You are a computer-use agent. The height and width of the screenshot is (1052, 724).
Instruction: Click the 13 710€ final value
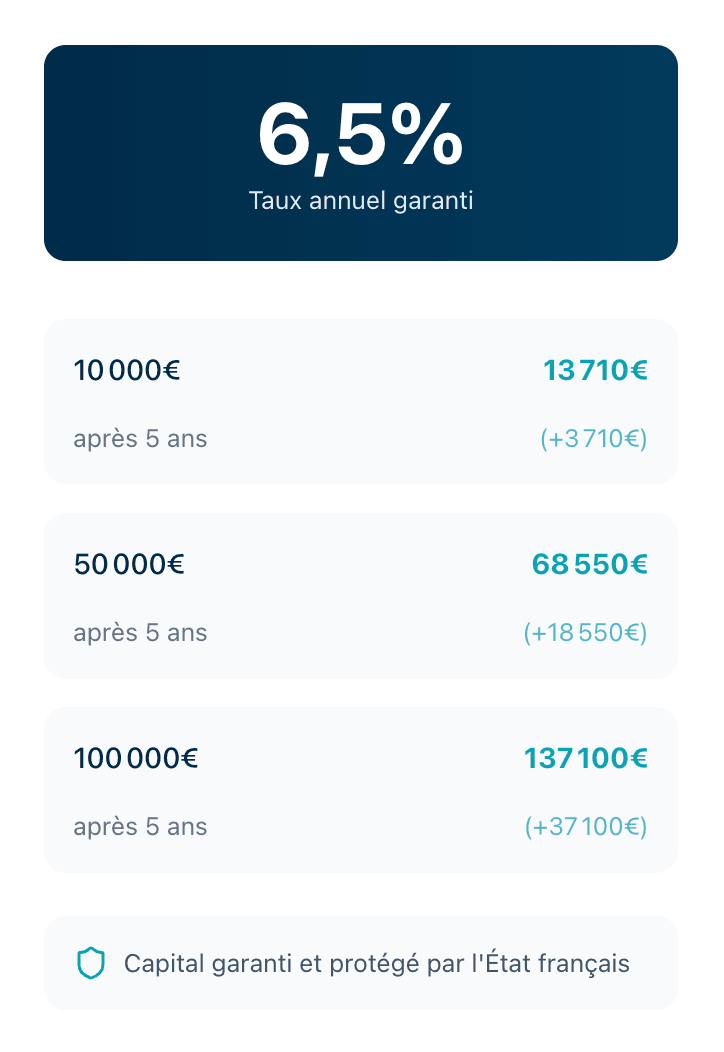point(595,371)
